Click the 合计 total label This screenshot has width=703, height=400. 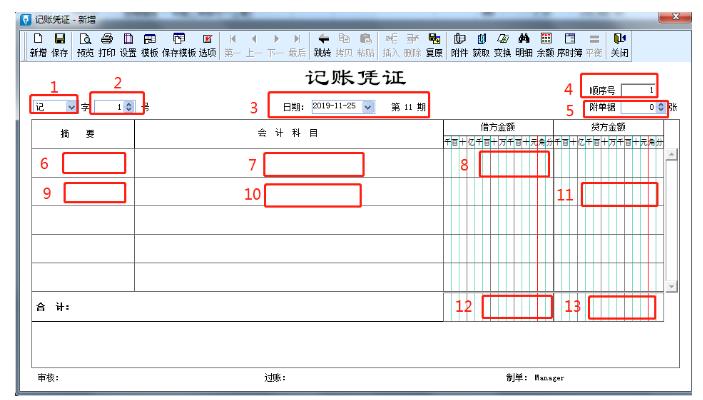tap(53, 307)
